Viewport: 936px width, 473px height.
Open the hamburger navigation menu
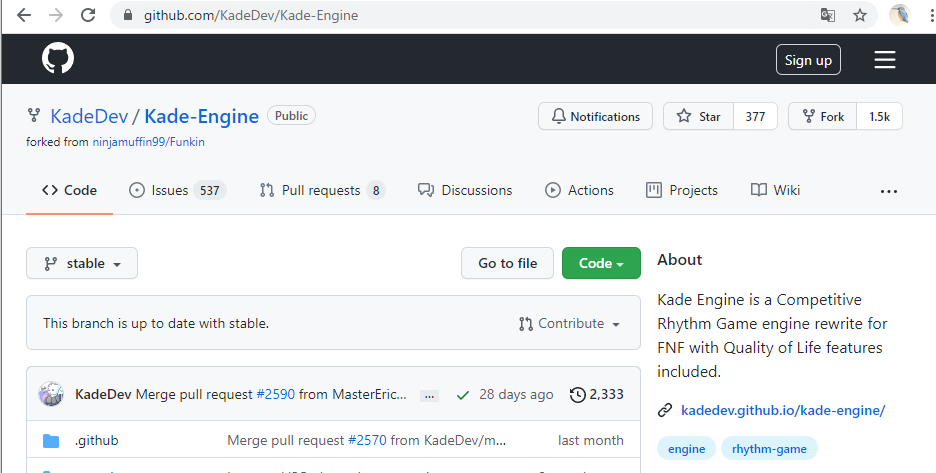point(884,60)
